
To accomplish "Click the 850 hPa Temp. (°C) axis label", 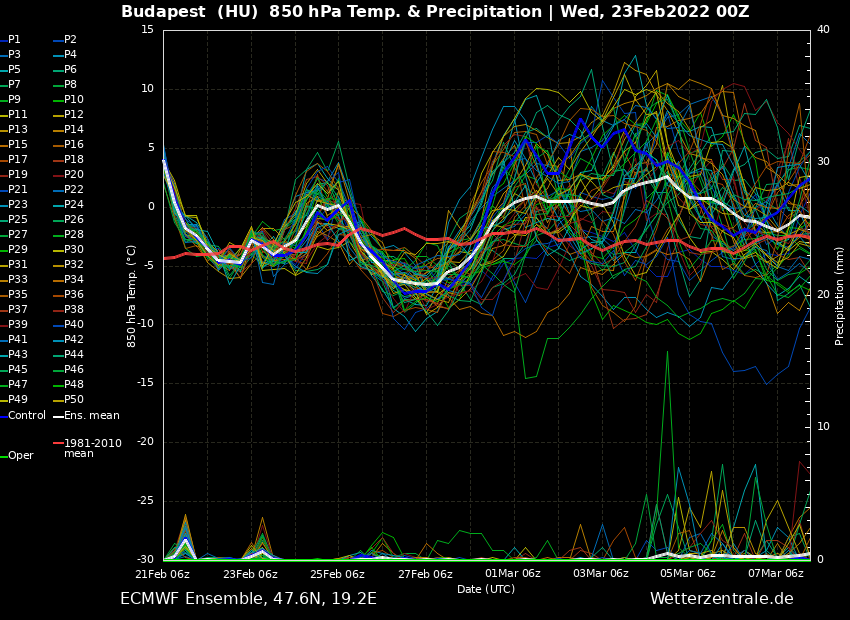I will (132, 295).
